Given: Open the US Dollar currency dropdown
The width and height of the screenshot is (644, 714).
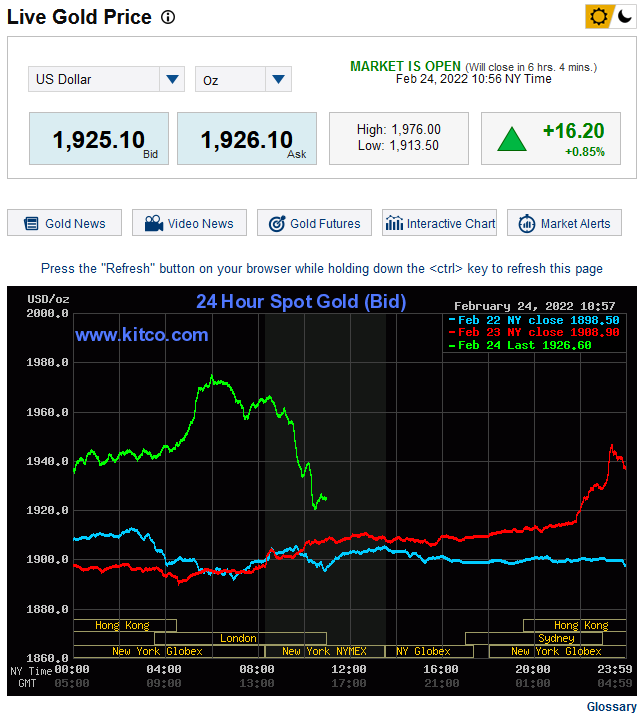Looking at the screenshot, I should pyautogui.click(x=106, y=79).
